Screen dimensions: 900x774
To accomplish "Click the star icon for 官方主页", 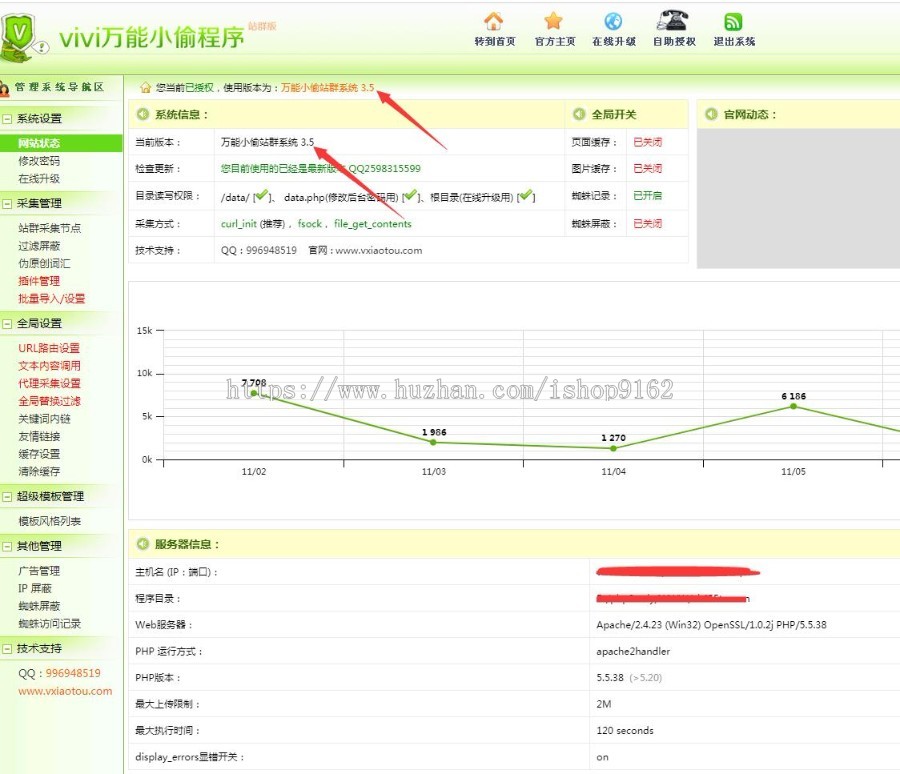I will click(x=553, y=21).
